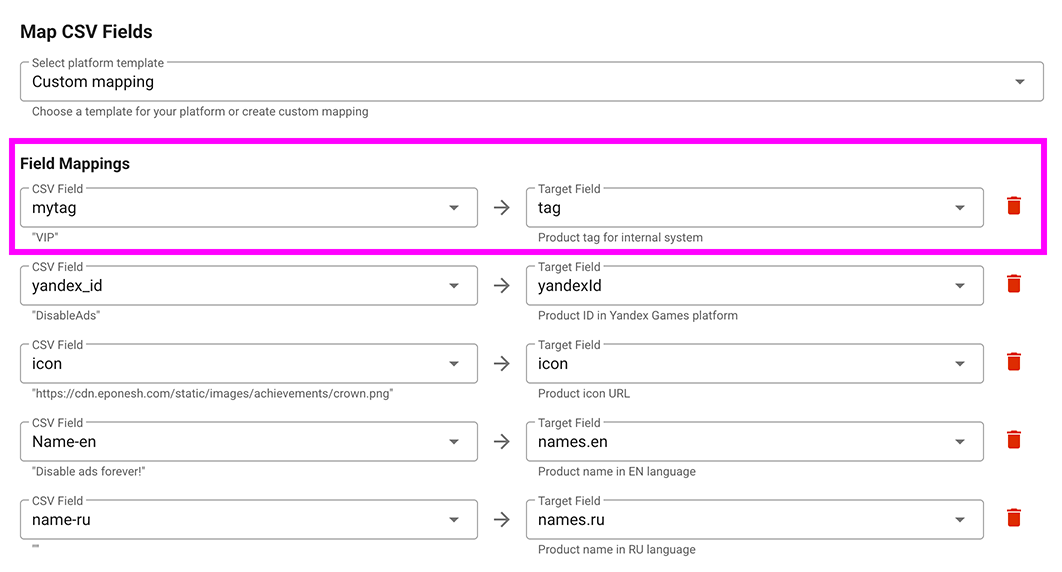Click the arrow between yandex_id and yandexId
1062x572 pixels.
(x=502, y=286)
